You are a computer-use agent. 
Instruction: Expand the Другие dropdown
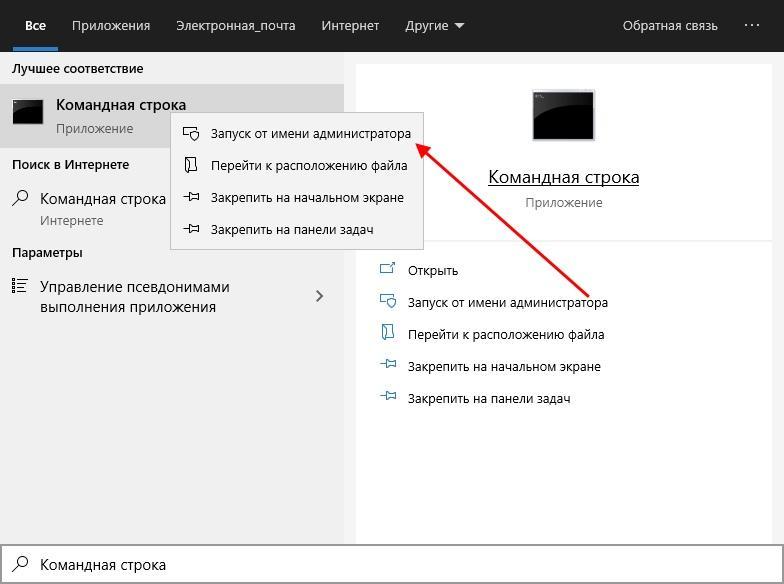tap(434, 26)
